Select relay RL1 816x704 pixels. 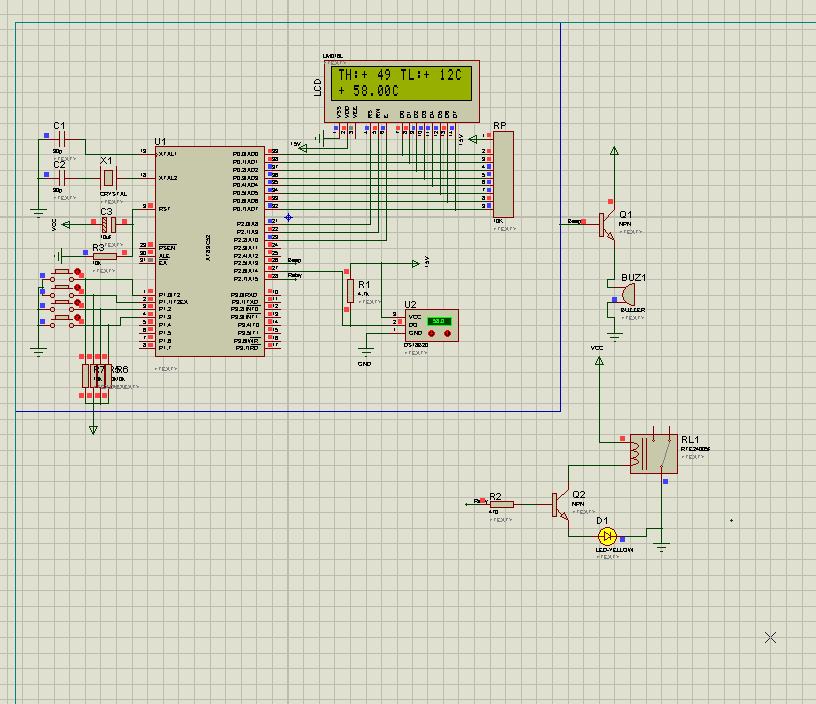[654, 454]
